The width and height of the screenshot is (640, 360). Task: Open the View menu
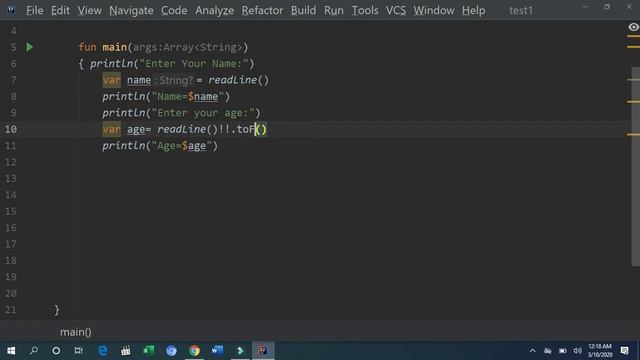pyautogui.click(x=89, y=10)
